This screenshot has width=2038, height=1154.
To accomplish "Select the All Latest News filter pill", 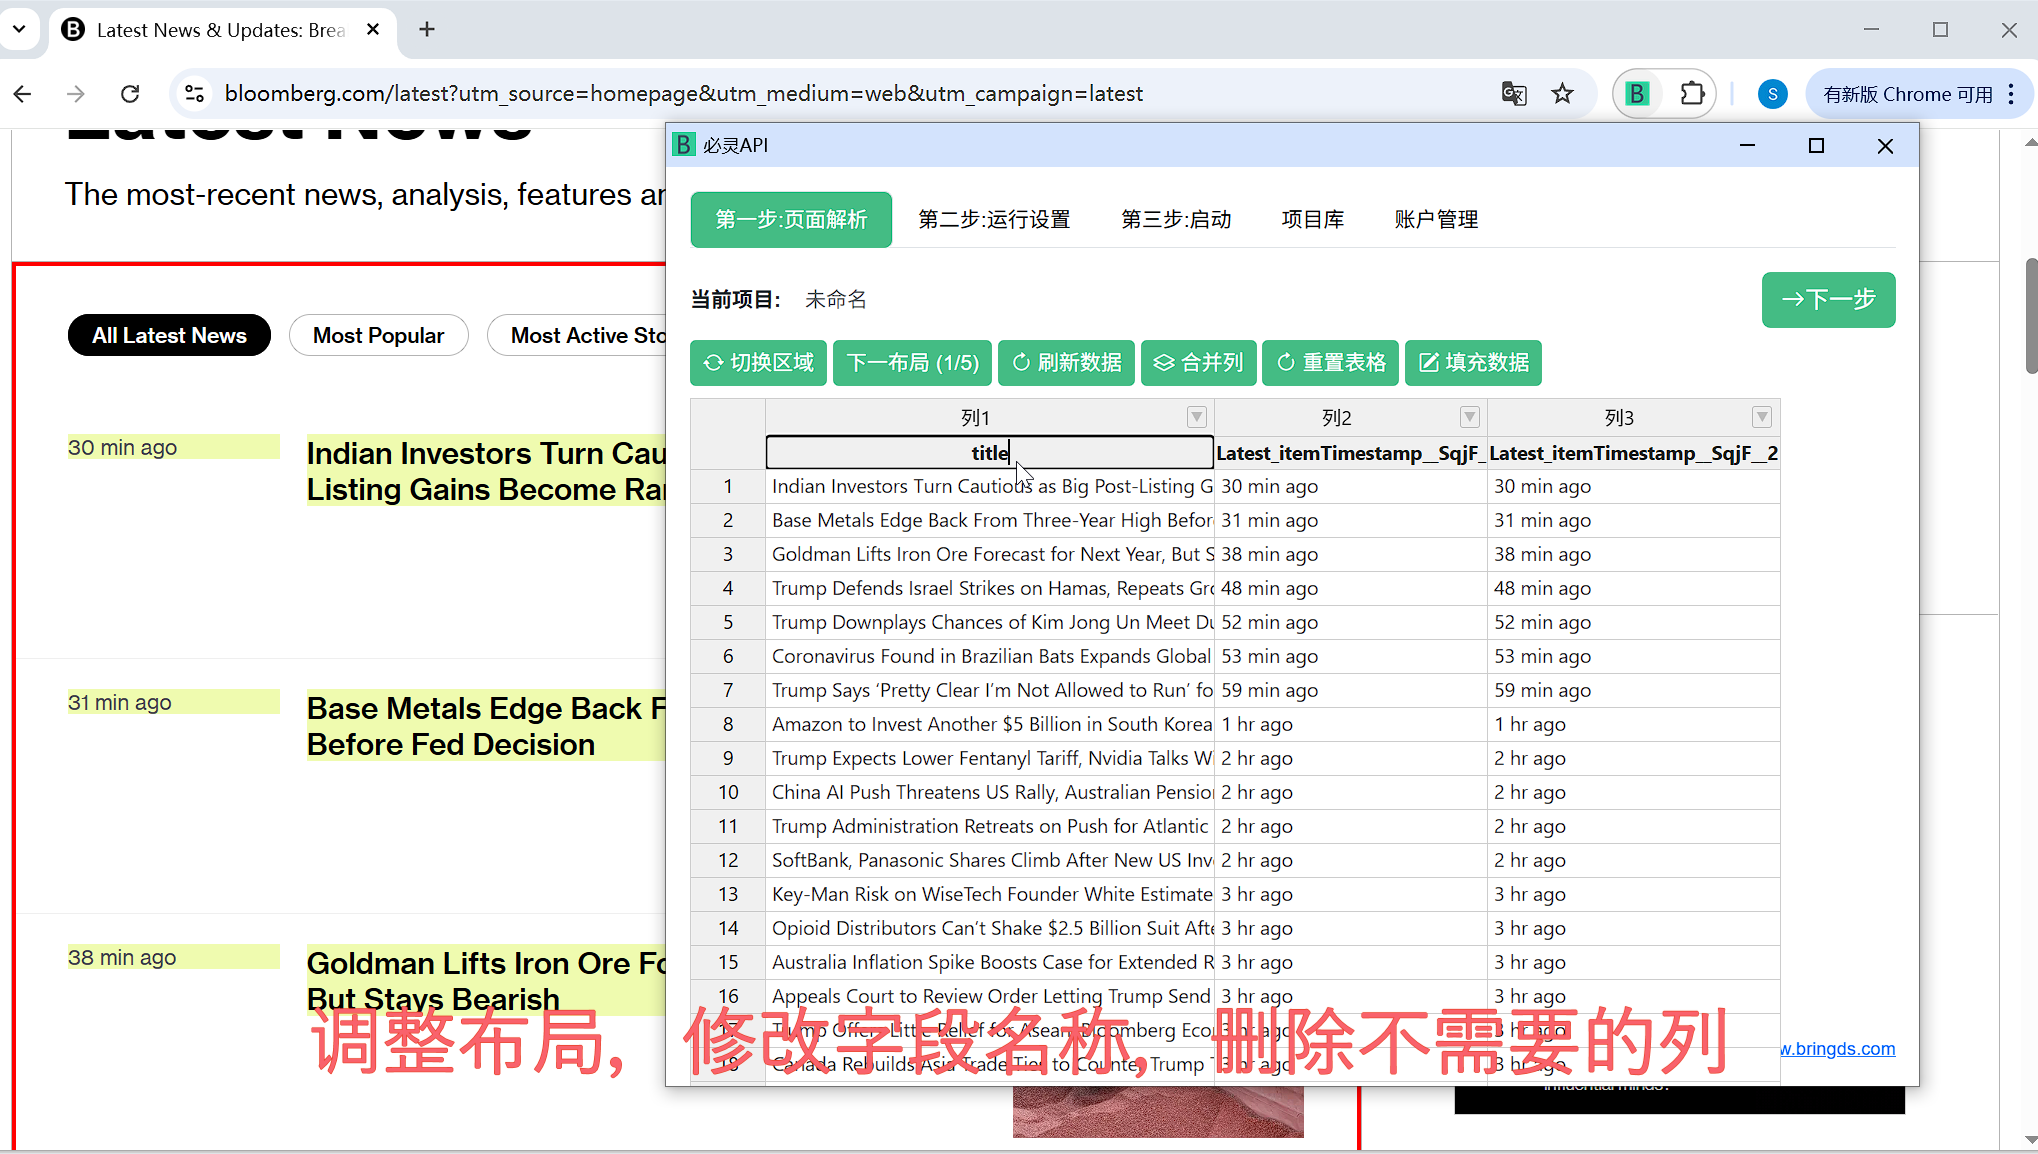I will point(169,336).
